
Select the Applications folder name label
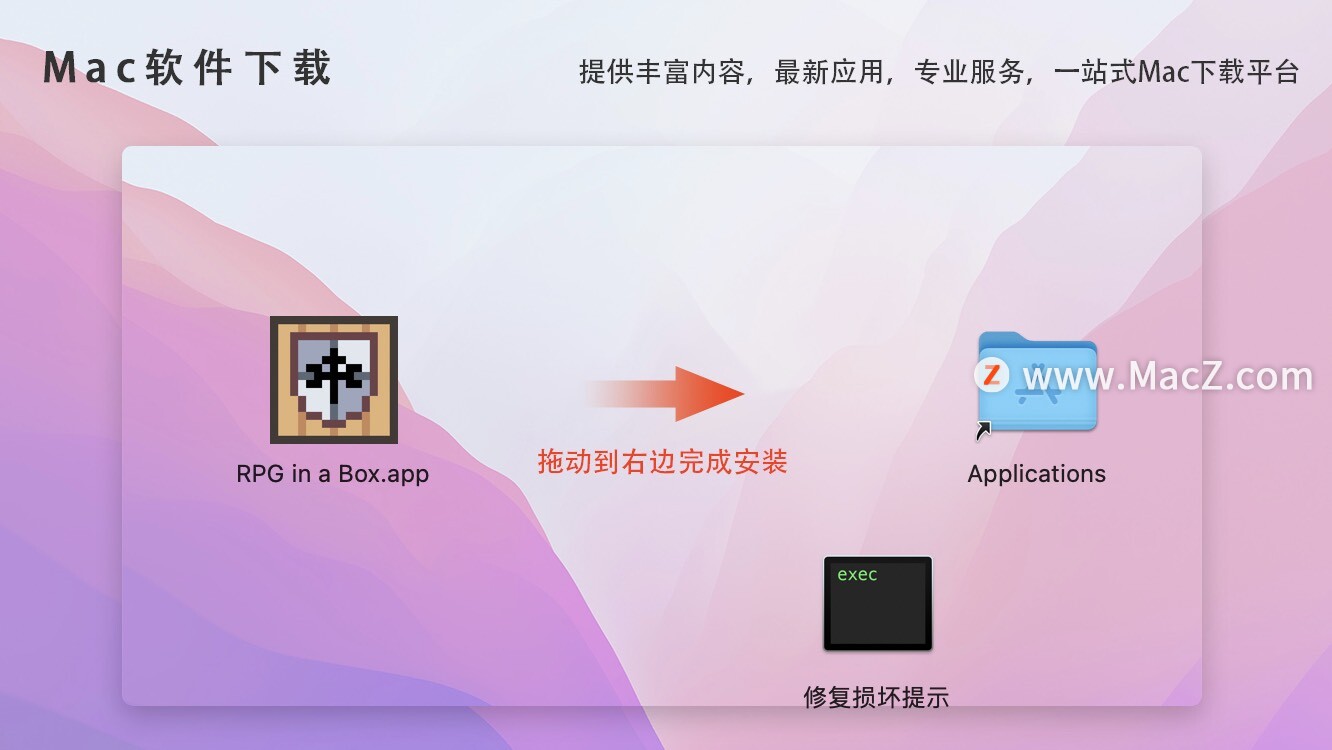click(x=1037, y=474)
